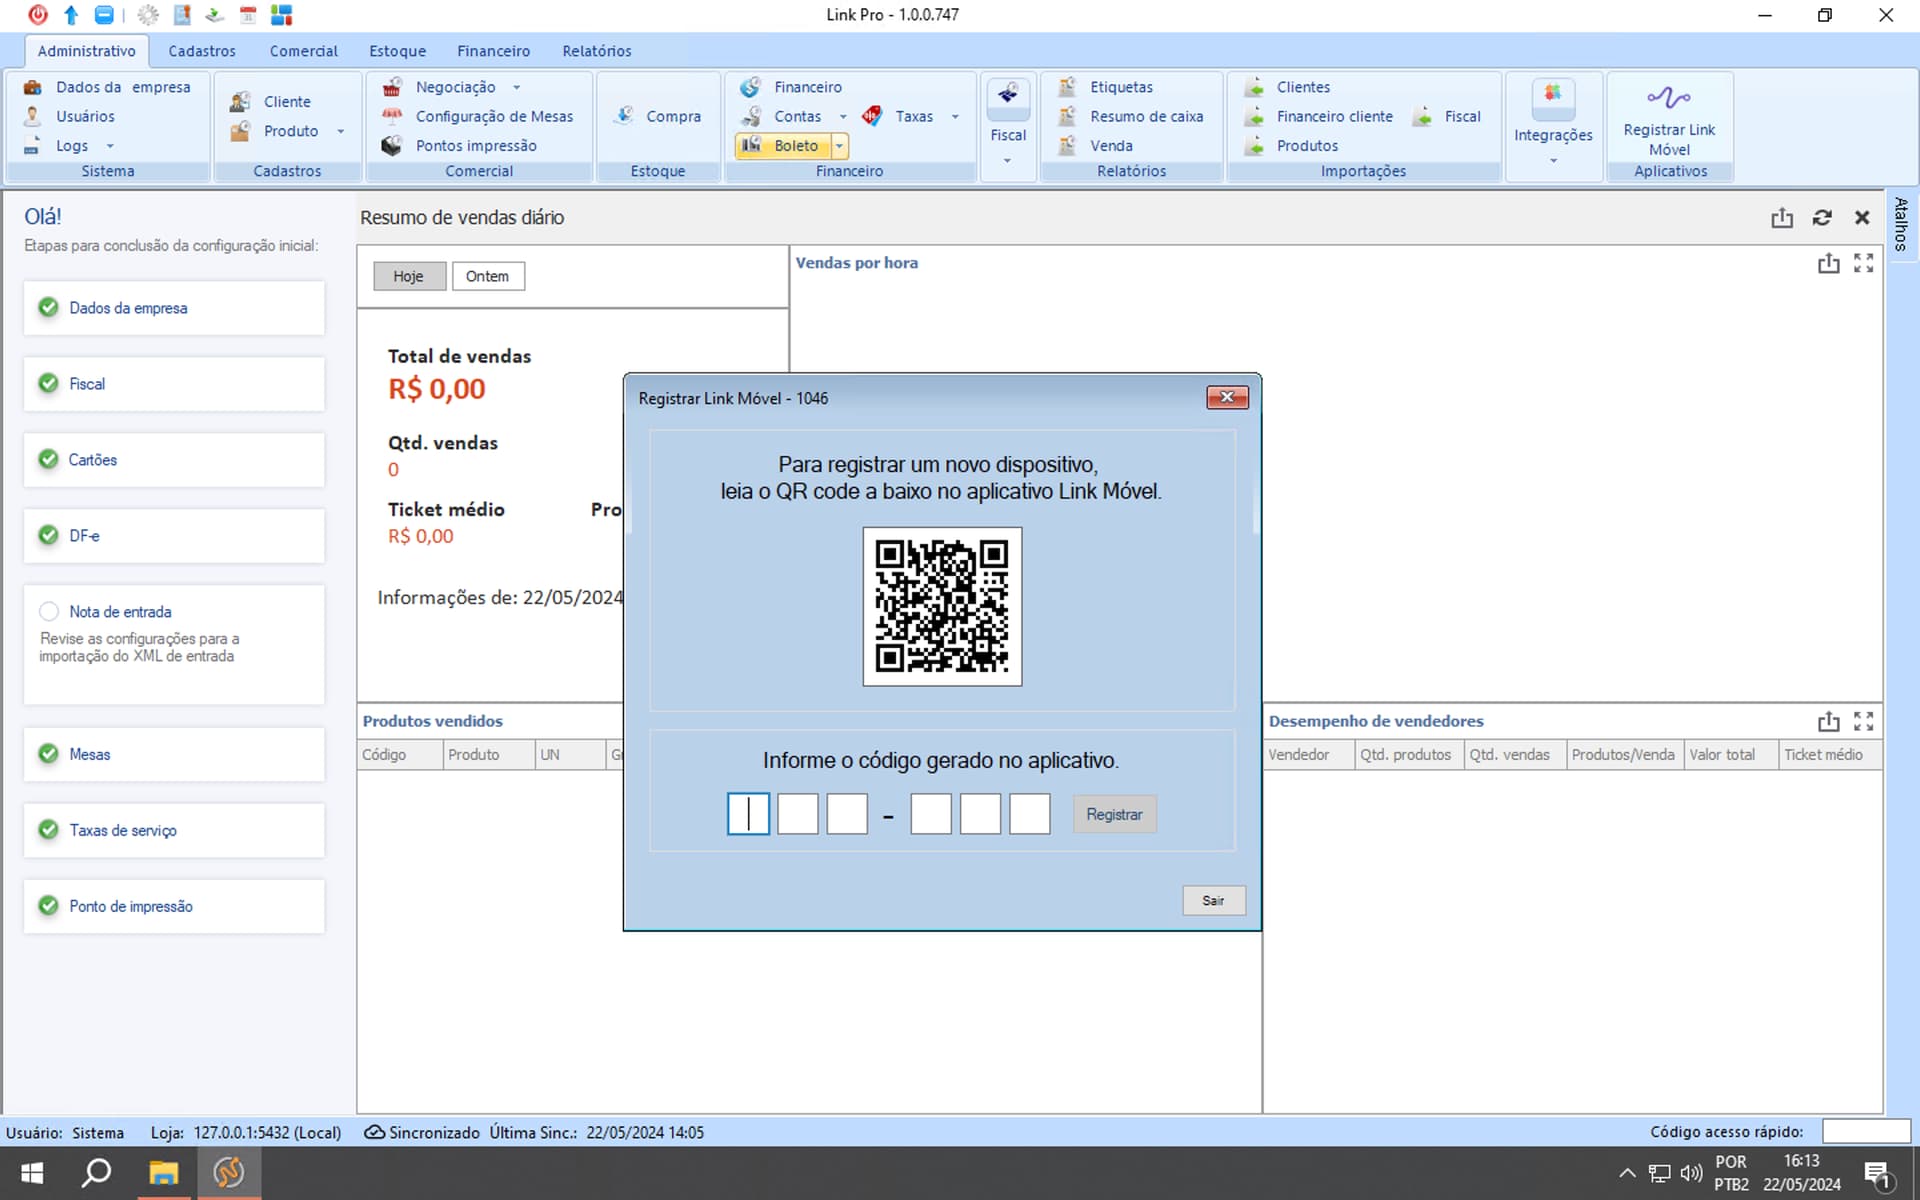
Task: Open the Negociação dropdown arrow
Action: 516,88
